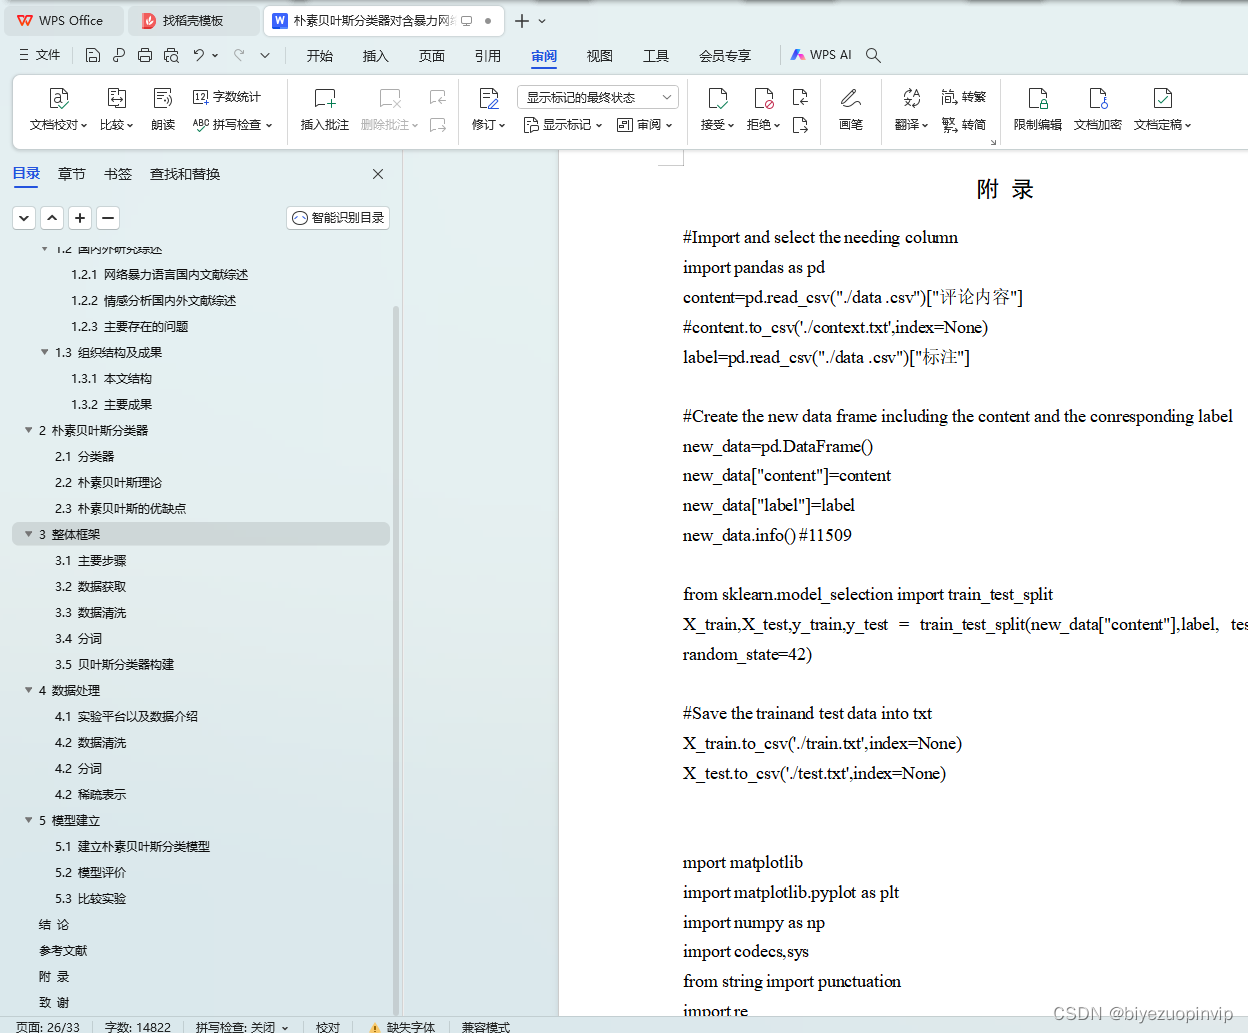Collapse the 4 数据处理 outline node
This screenshot has width=1248, height=1033.
tap(28, 690)
